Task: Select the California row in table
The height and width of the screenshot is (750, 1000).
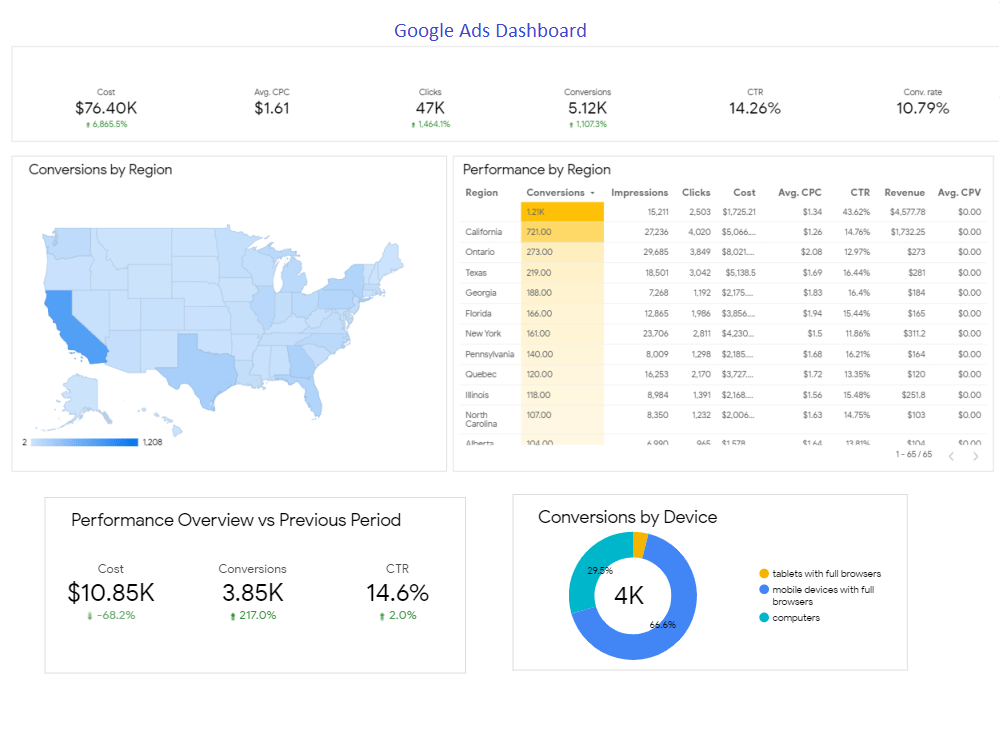Action: (723, 232)
